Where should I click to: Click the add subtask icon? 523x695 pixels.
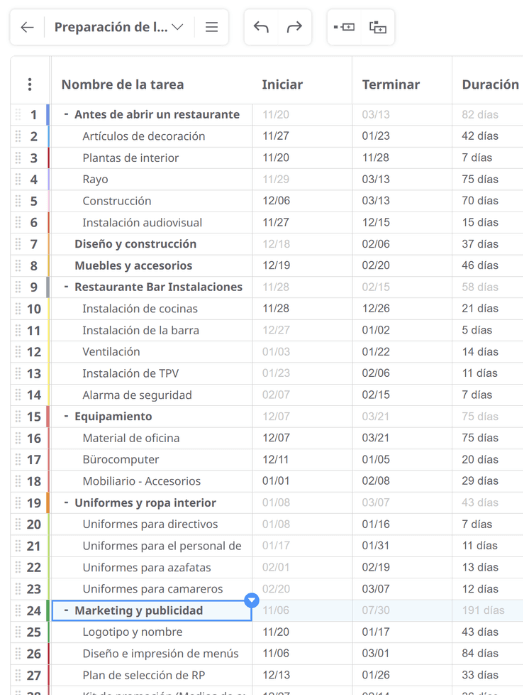coord(378,27)
